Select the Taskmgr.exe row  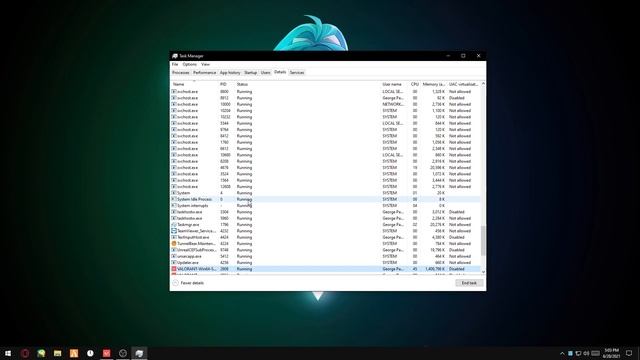(x=326, y=224)
